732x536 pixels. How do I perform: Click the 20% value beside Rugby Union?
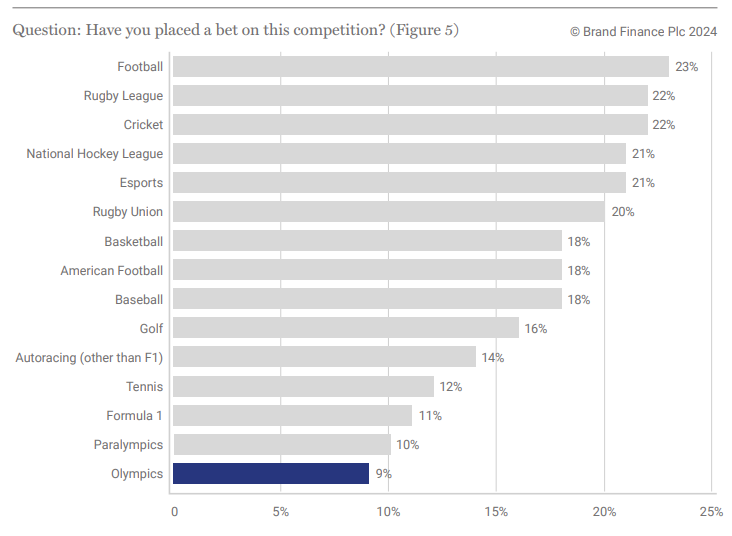622,212
